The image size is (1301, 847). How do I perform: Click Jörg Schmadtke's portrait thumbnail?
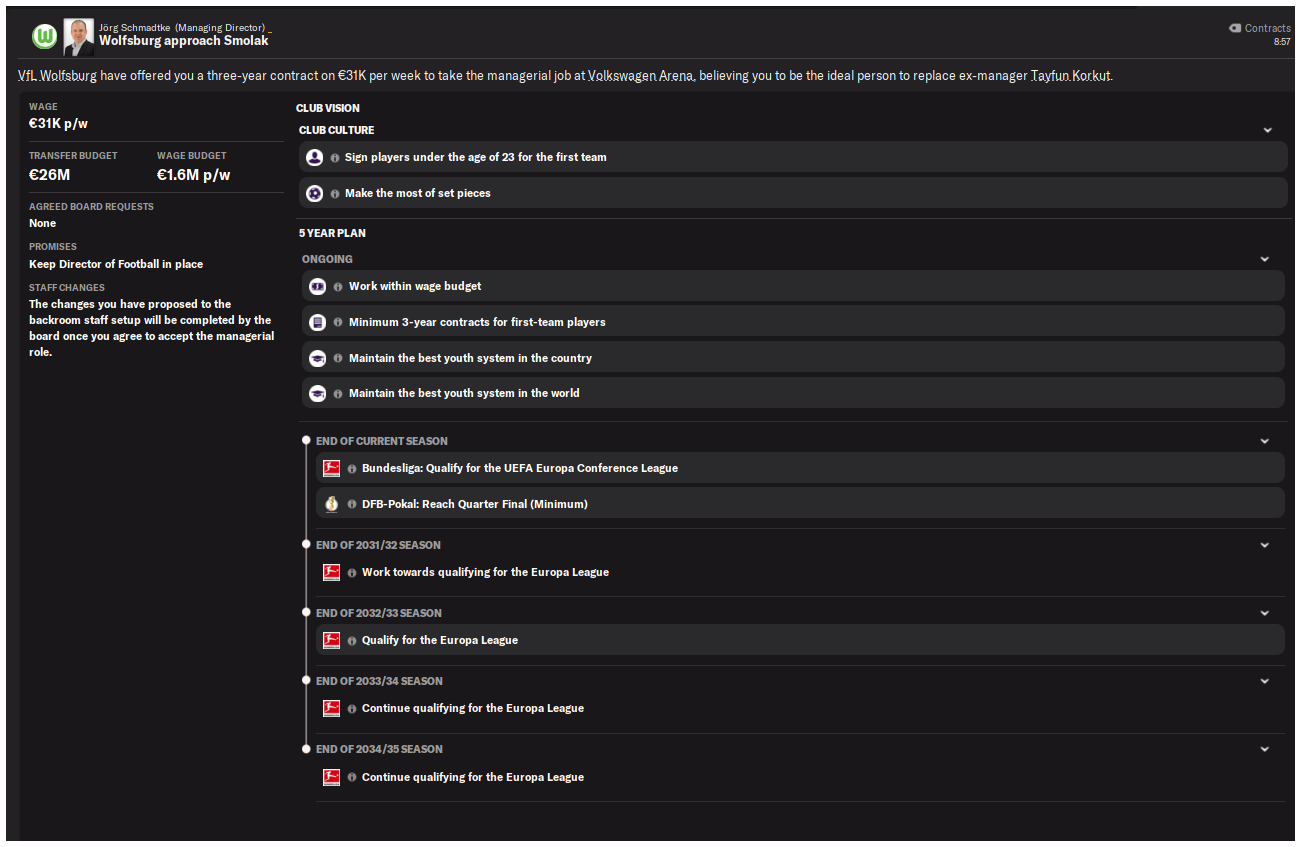point(79,37)
